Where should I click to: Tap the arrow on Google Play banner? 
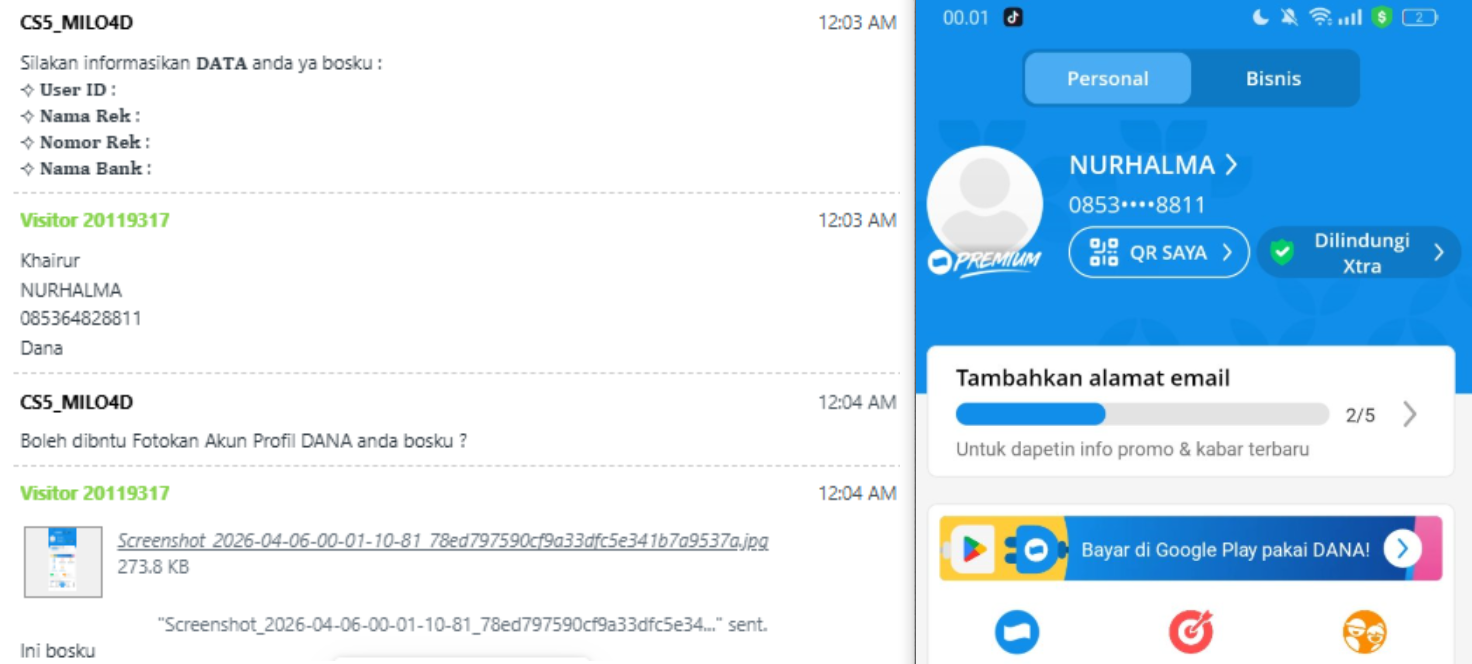coord(1402,549)
